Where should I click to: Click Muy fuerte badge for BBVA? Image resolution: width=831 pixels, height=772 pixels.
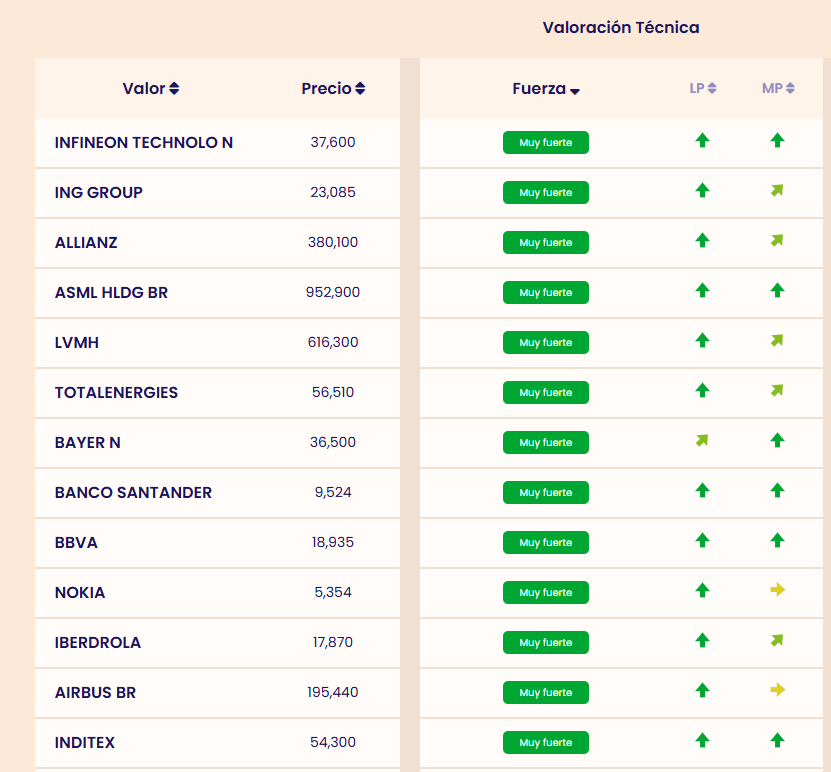(546, 542)
